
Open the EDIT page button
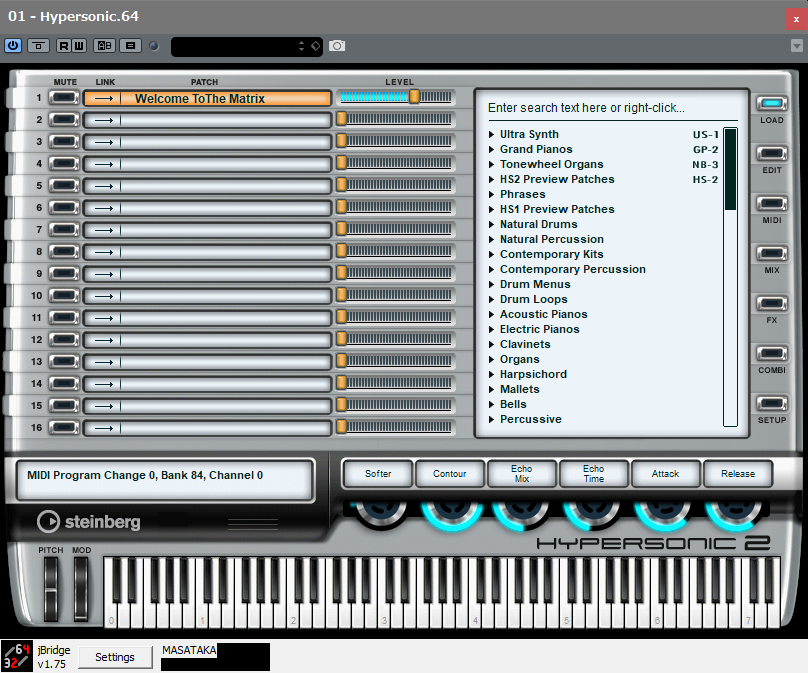tap(771, 154)
